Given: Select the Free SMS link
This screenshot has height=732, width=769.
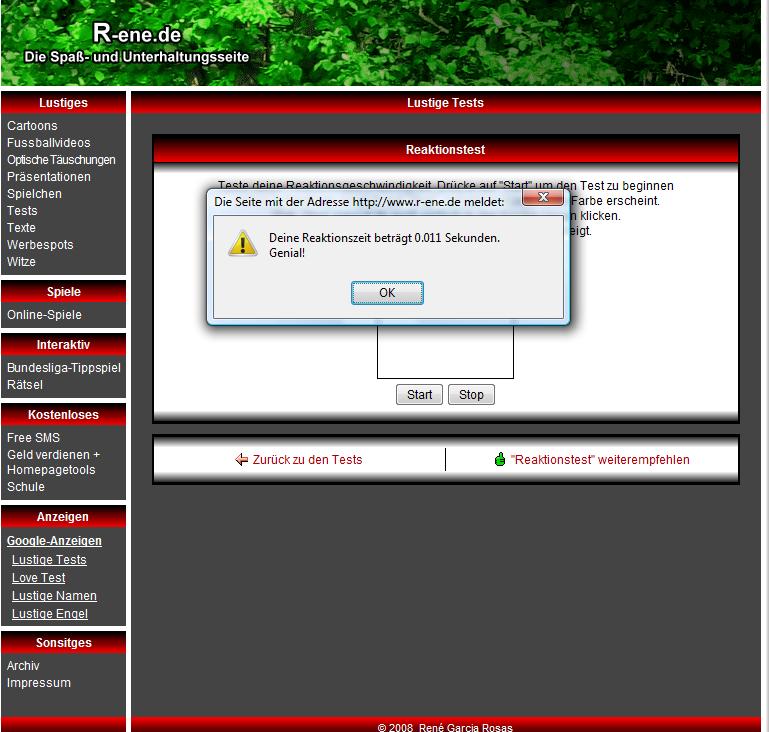Looking at the screenshot, I should tap(33, 438).
